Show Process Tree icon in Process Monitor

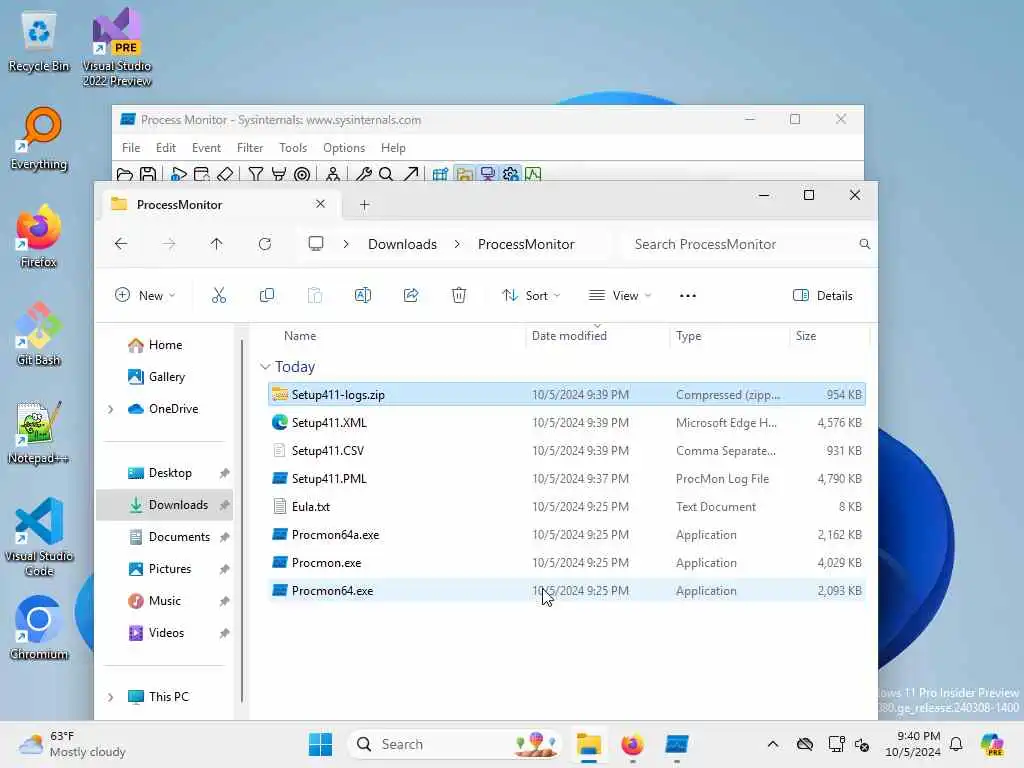point(333,174)
